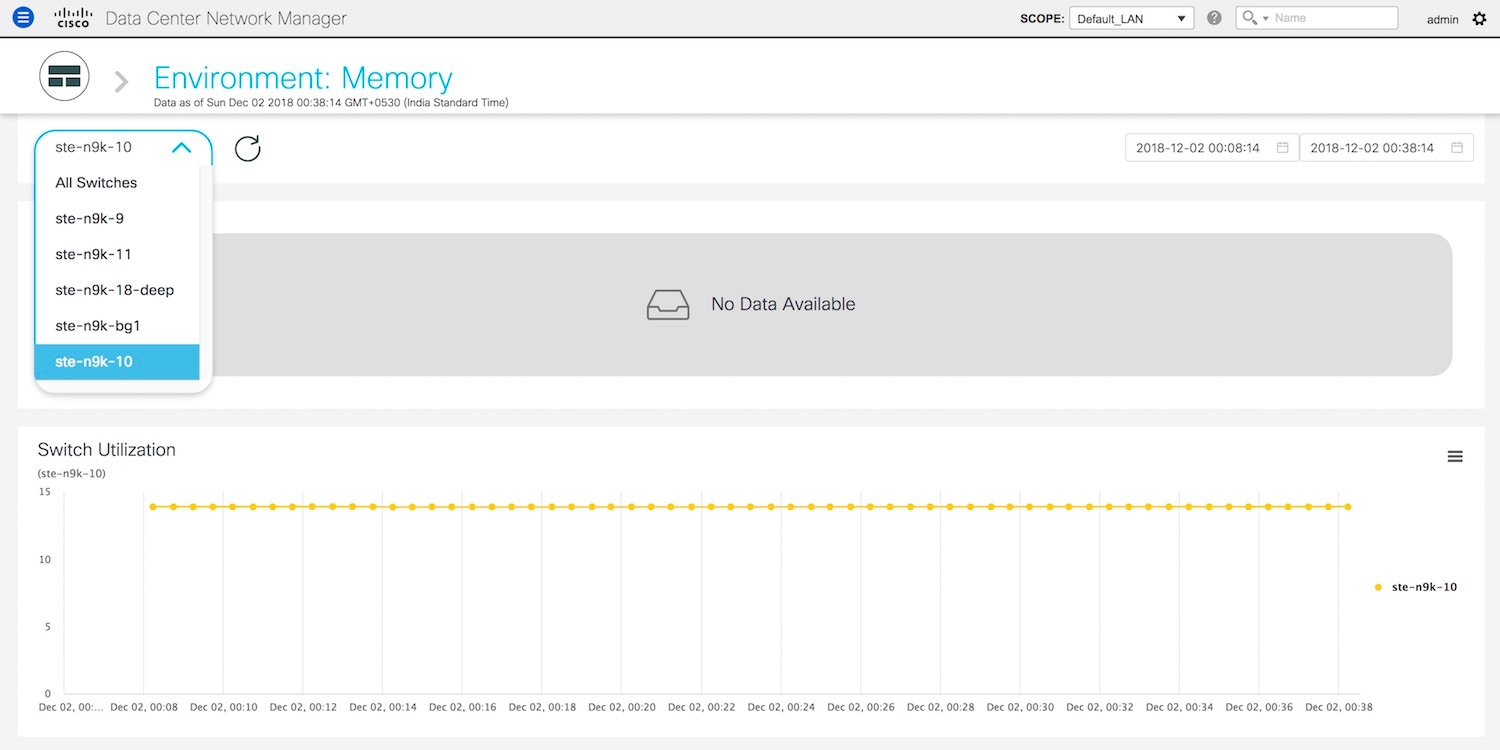Select ste-n9k-bg1 from the dropdown list
This screenshot has height=750, width=1500.
click(x=97, y=326)
